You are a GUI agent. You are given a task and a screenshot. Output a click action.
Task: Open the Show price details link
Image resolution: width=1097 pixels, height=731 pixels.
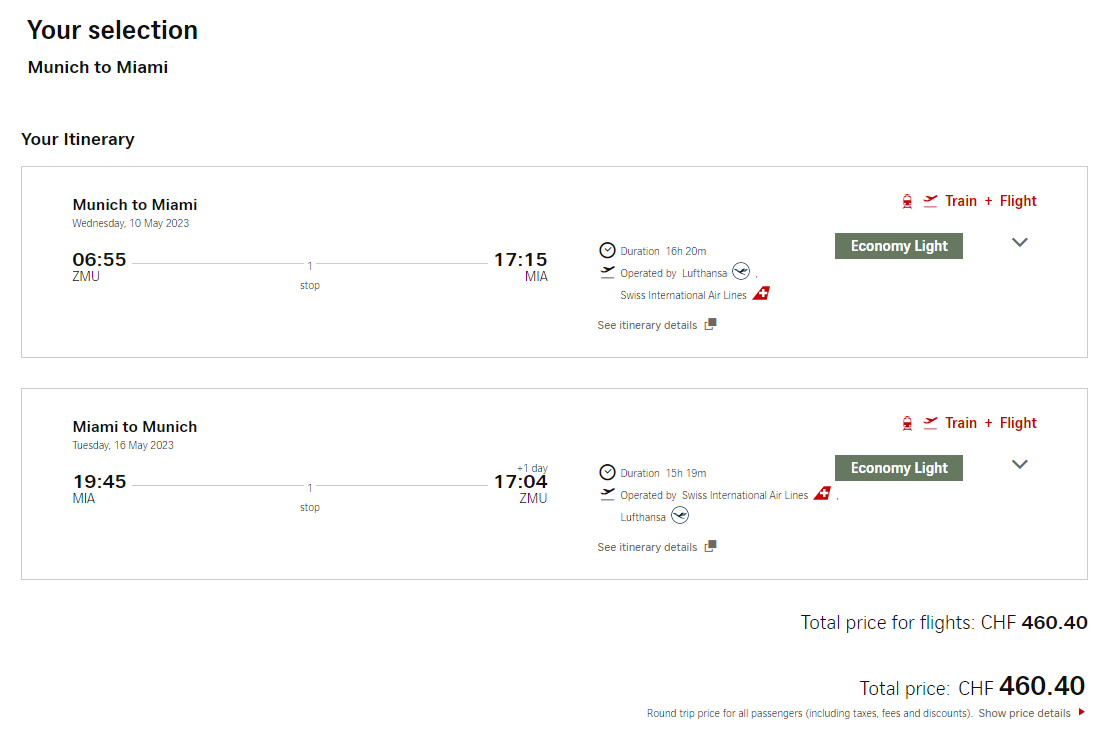click(x=1024, y=713)
